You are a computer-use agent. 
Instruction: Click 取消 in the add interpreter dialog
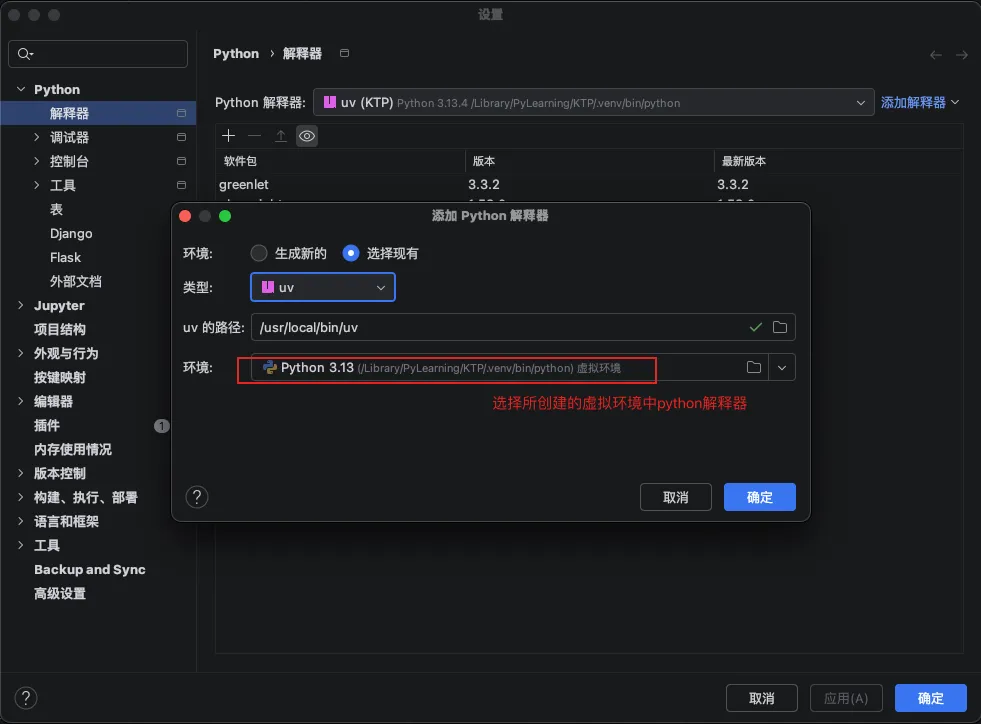675,497
